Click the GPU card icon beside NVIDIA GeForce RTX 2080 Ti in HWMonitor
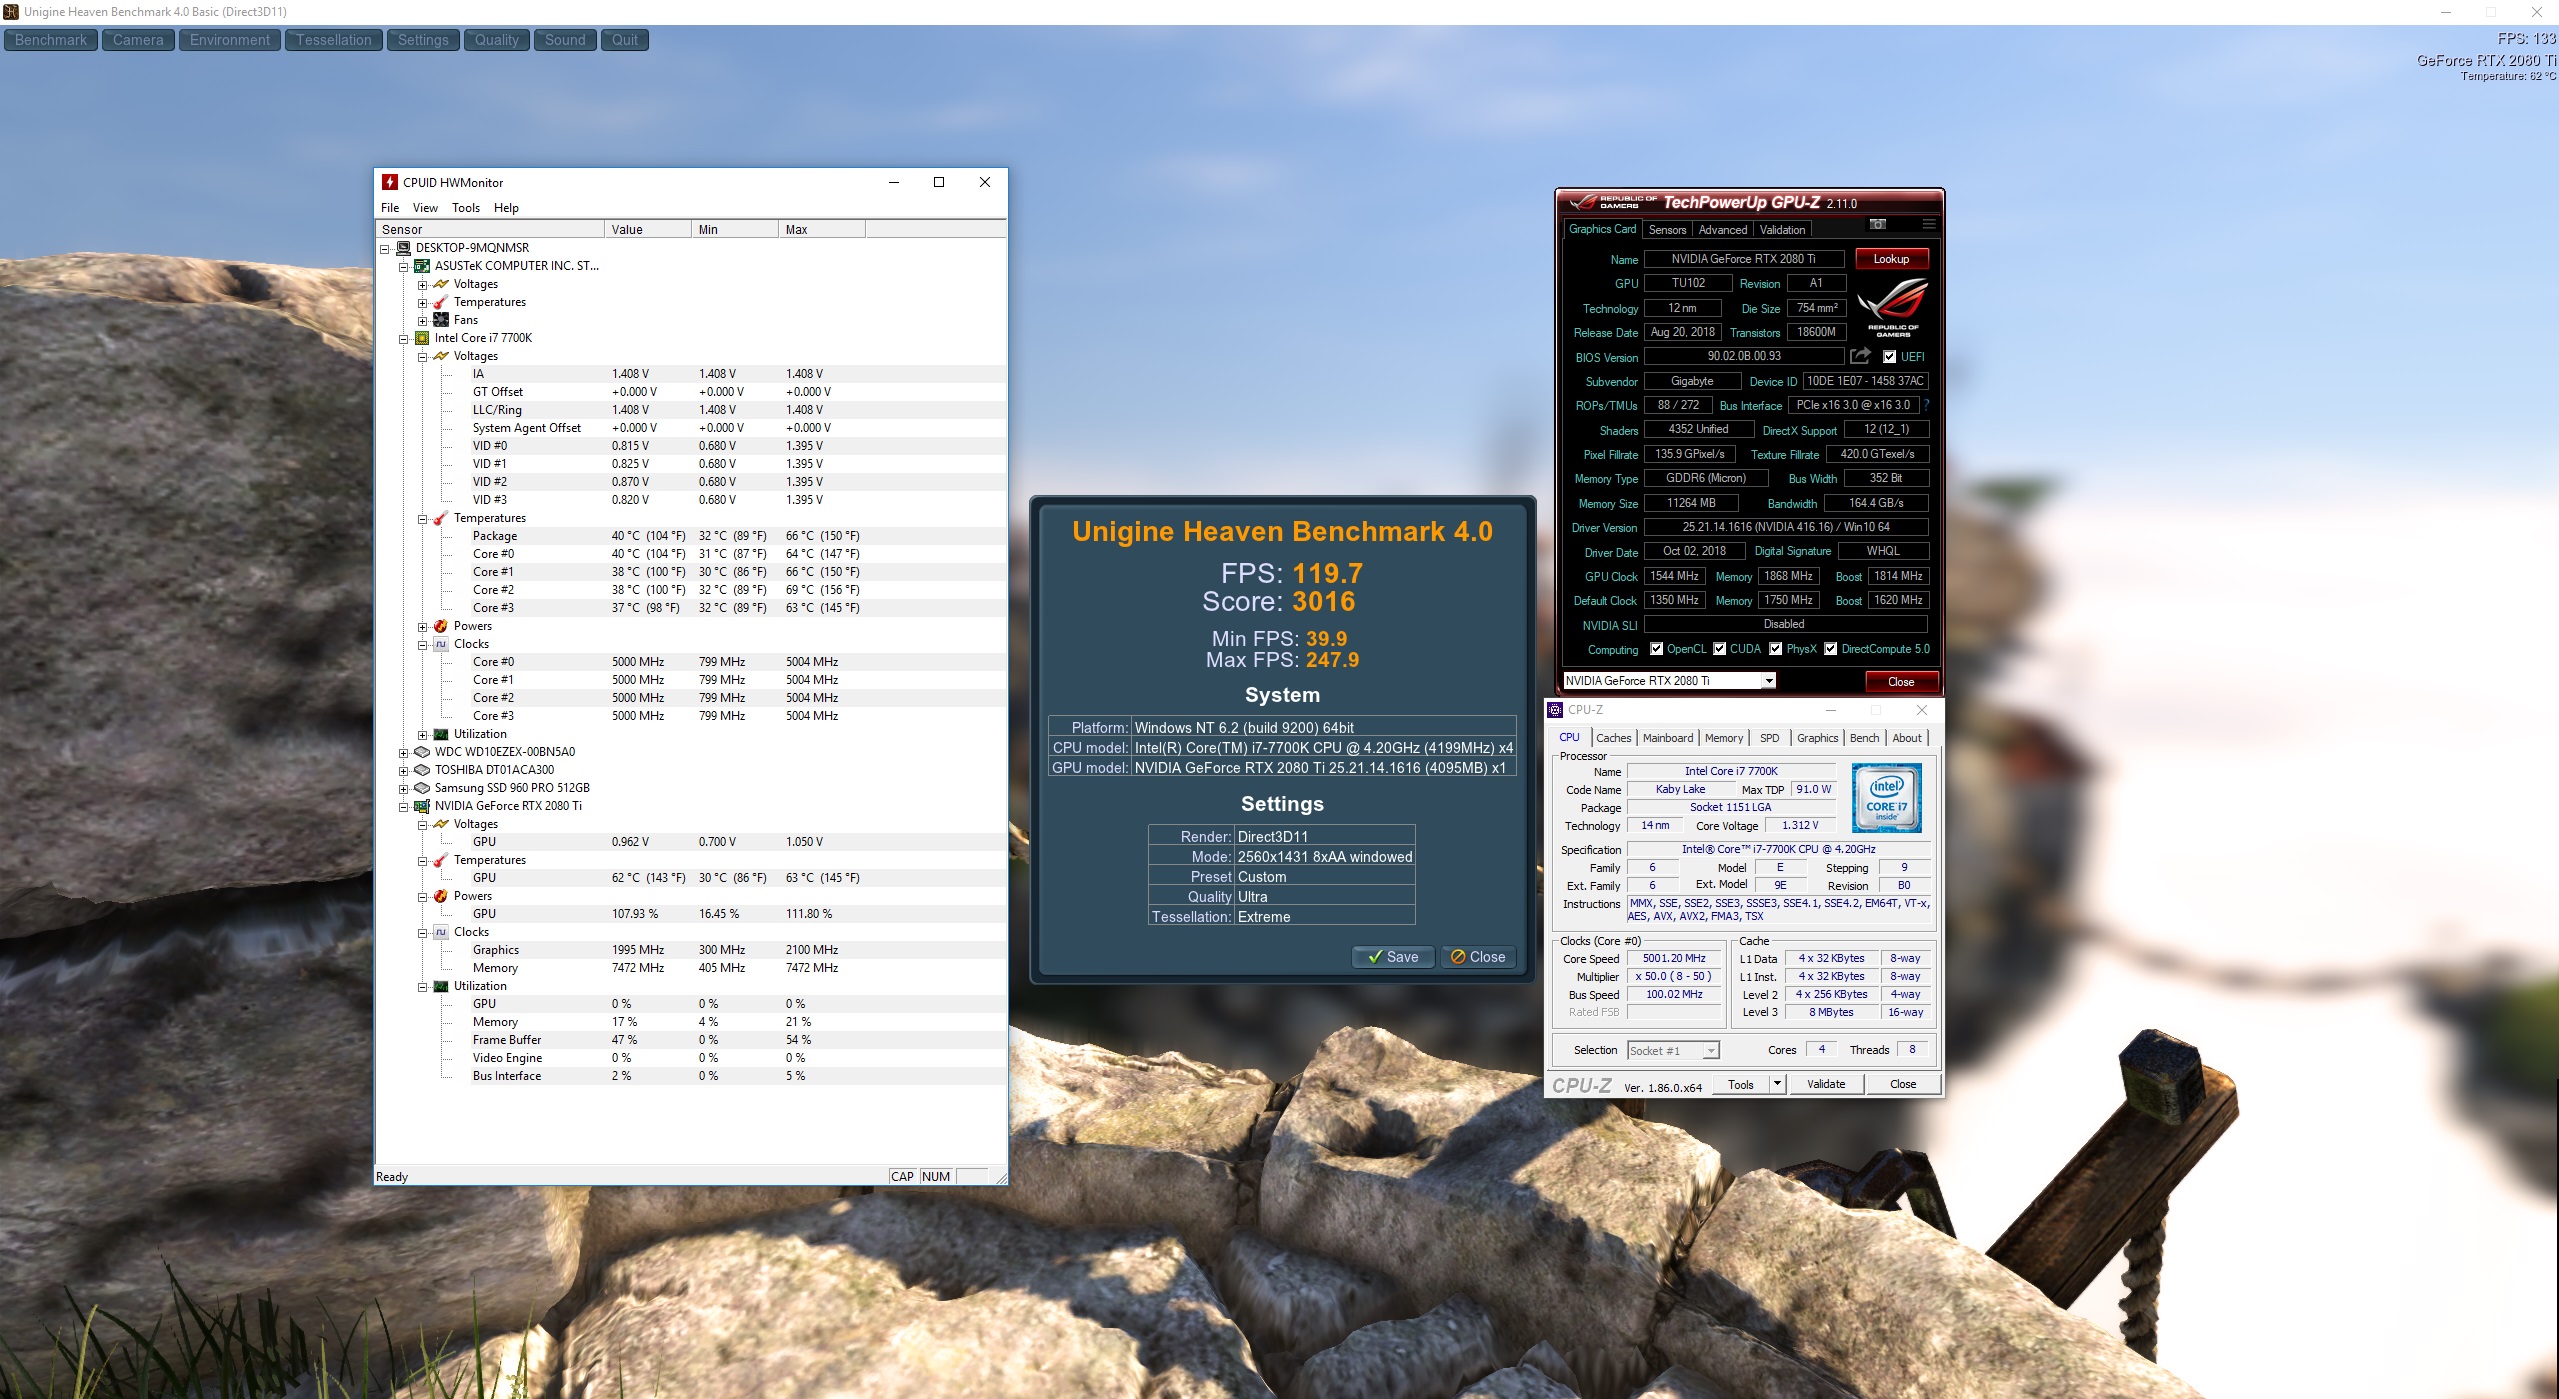 pyautogui.click(x=422, y=806)
